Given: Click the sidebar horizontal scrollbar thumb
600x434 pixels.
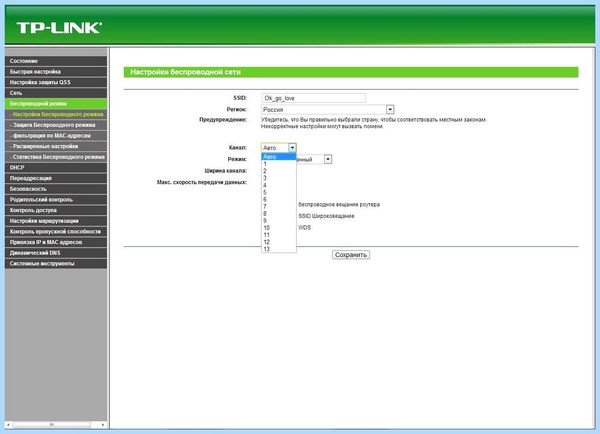Looking at the screenshot, I should pos(52,425).
